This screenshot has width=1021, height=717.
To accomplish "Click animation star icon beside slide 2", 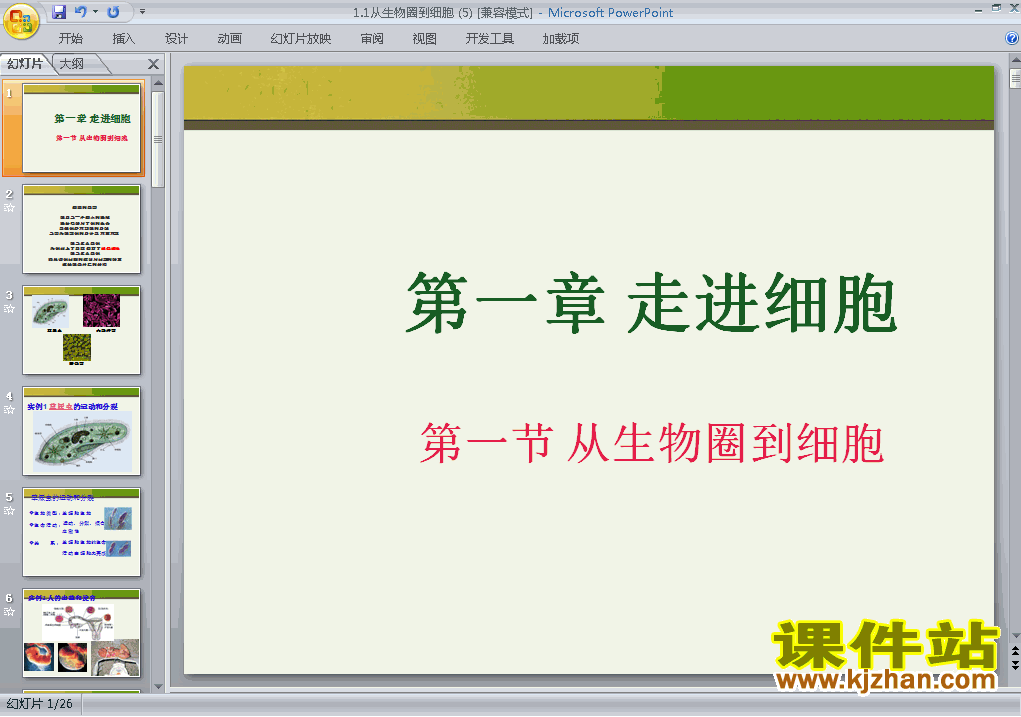I will pos(9,208).
